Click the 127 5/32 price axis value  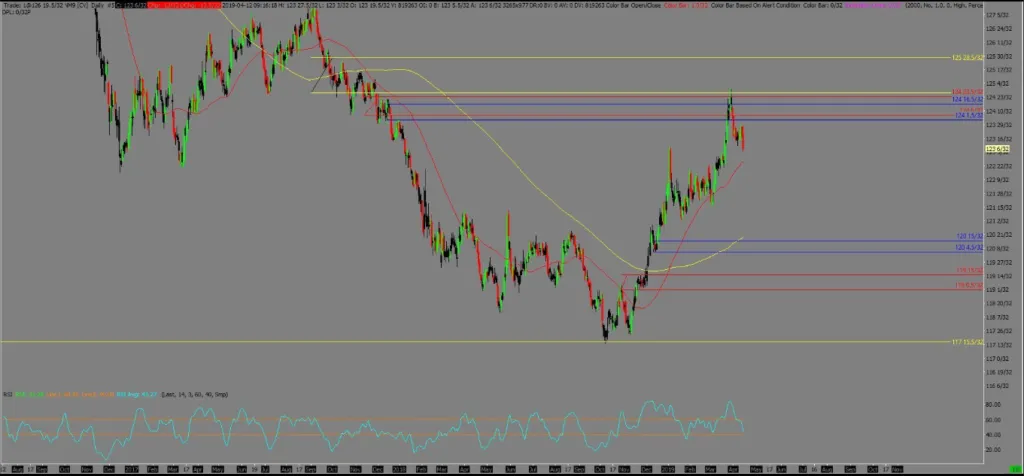coord(997,15)
